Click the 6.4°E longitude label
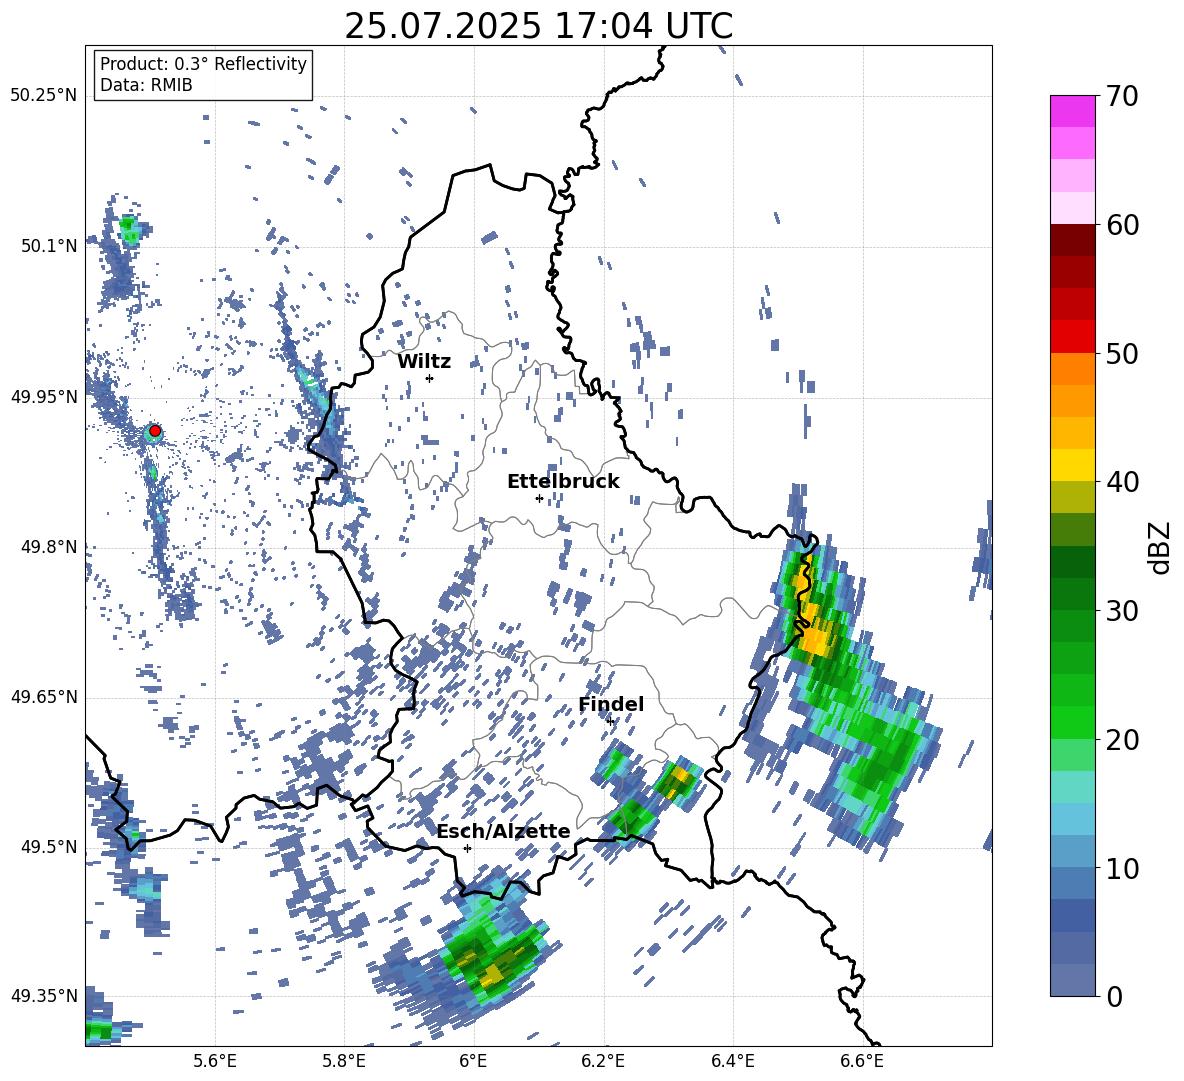Viewport: 1184px width, 1081px height. click(x=732, y=1061)
